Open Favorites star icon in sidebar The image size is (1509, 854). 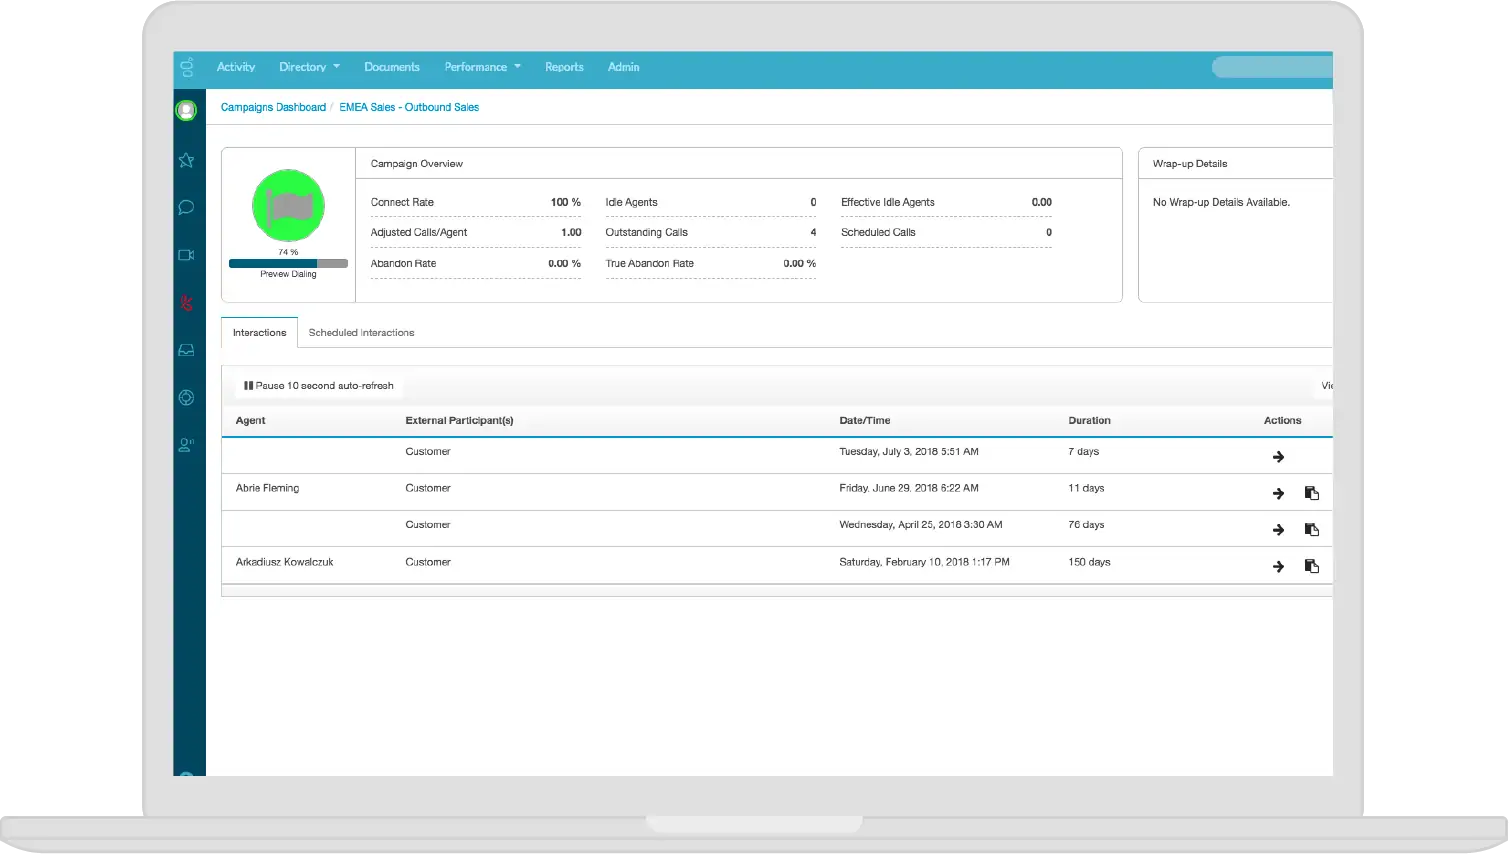[x=186, y=160]
